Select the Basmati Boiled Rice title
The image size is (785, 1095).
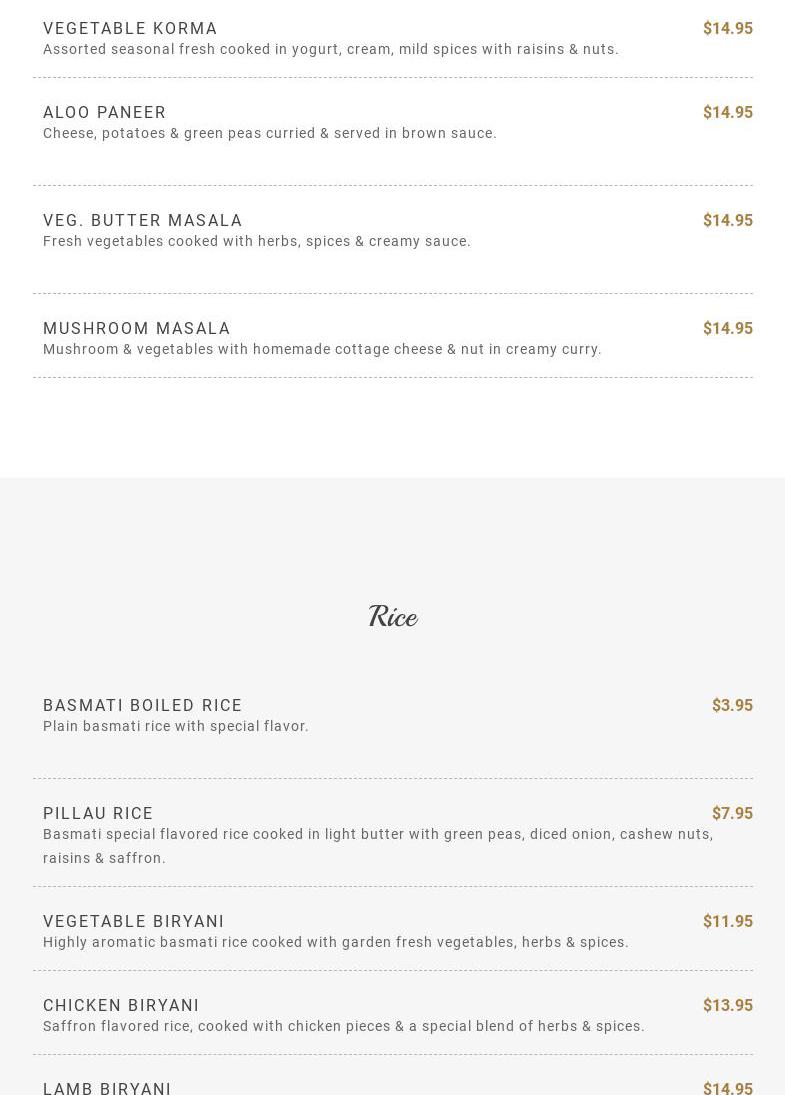(x=143, y=705)
